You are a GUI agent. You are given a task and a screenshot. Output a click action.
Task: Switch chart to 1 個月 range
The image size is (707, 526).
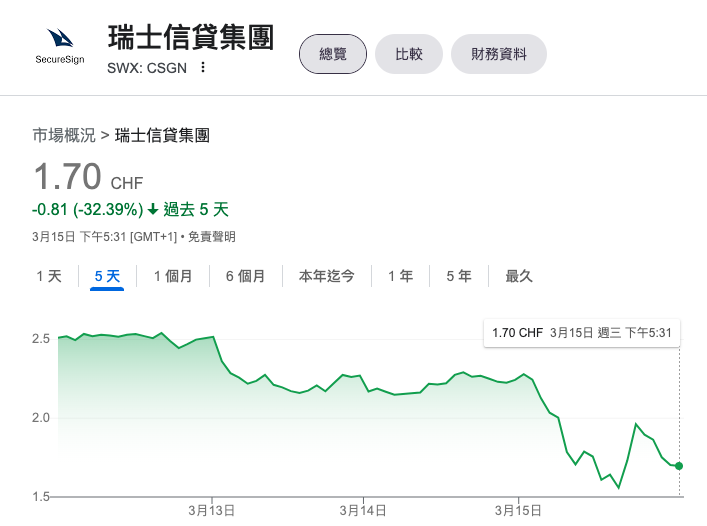[x=173, y=276]
